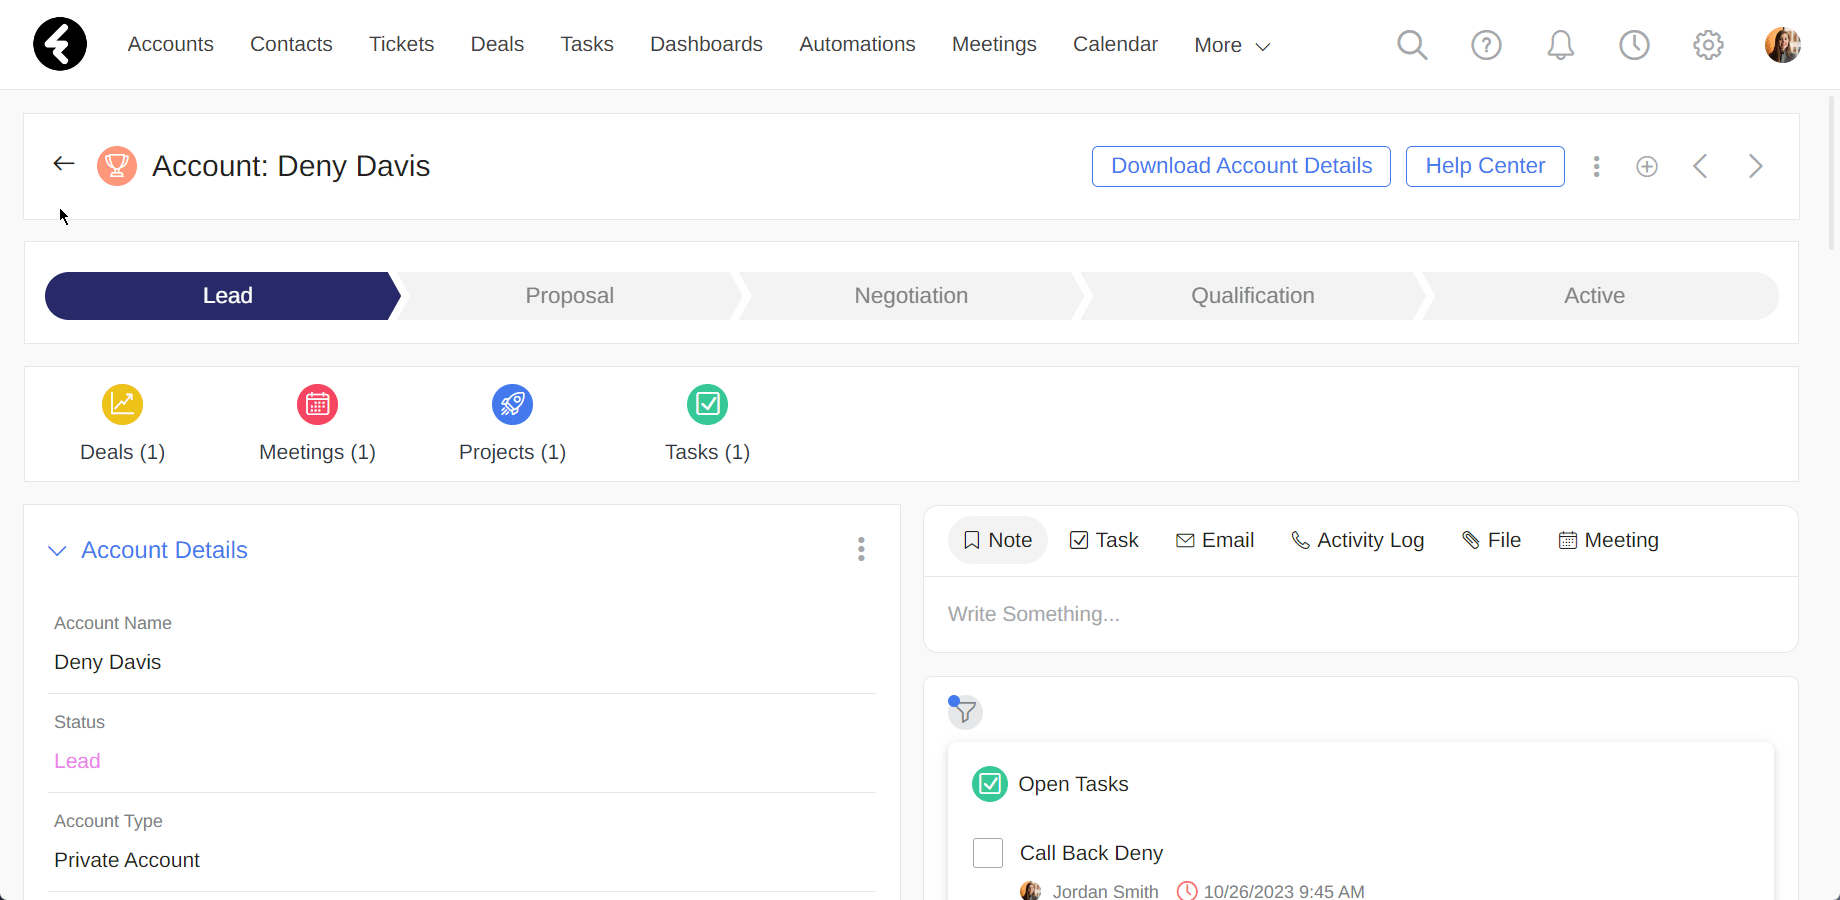Open header three-dot options menu
This screenshot has width=1840, height=900.
click(x=1596, y=167)
